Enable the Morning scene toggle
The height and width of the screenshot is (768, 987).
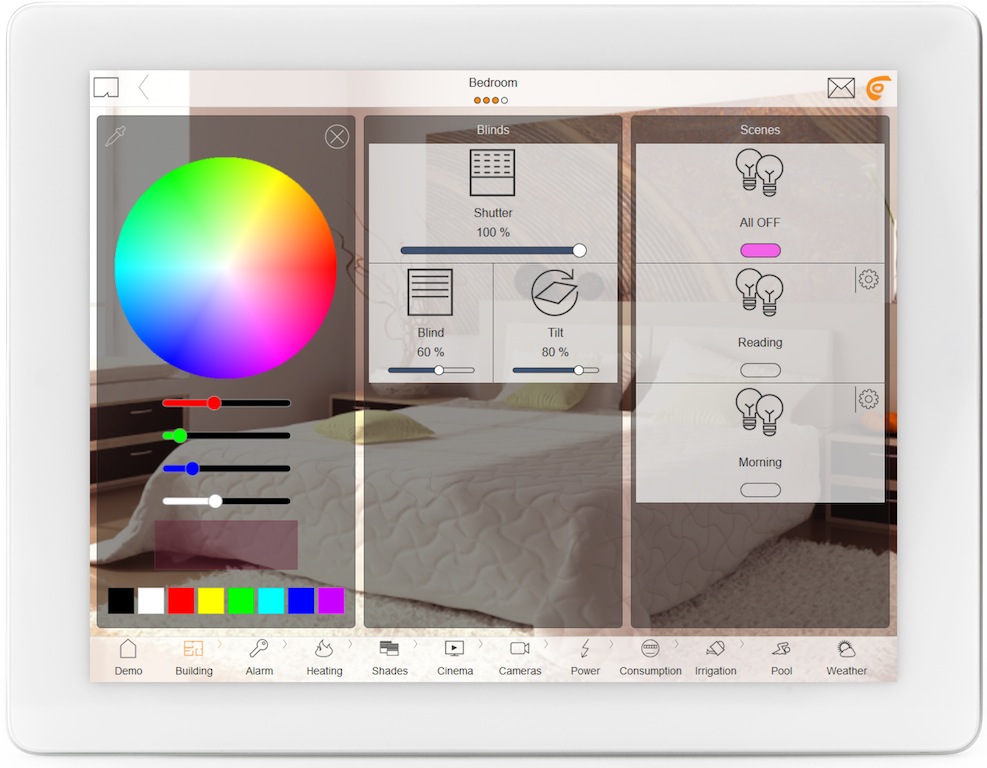[760, 490]
